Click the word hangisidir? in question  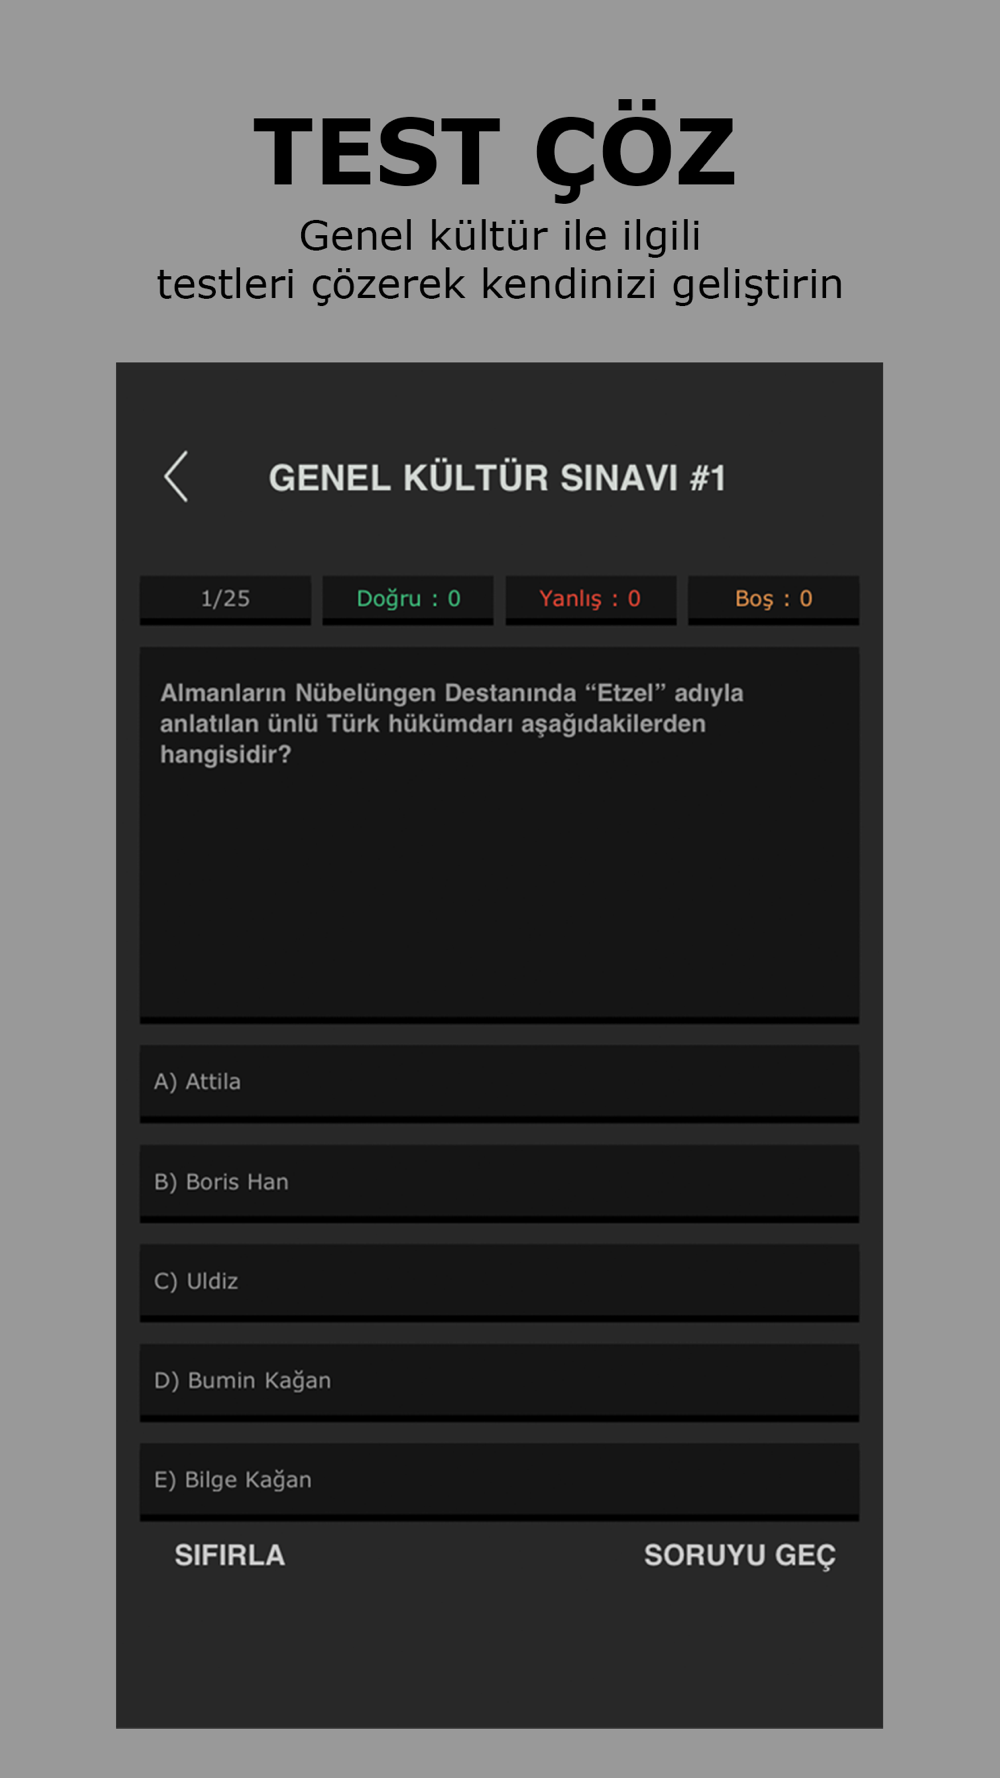pos(226,755)
